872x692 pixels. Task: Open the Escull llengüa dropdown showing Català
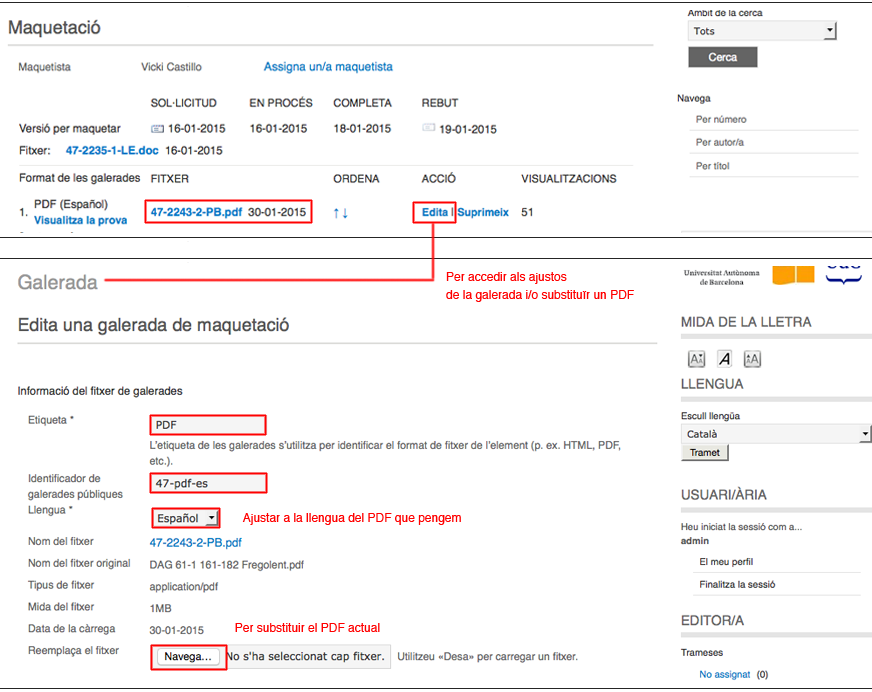pyautogui.click(x=777, y=434)
